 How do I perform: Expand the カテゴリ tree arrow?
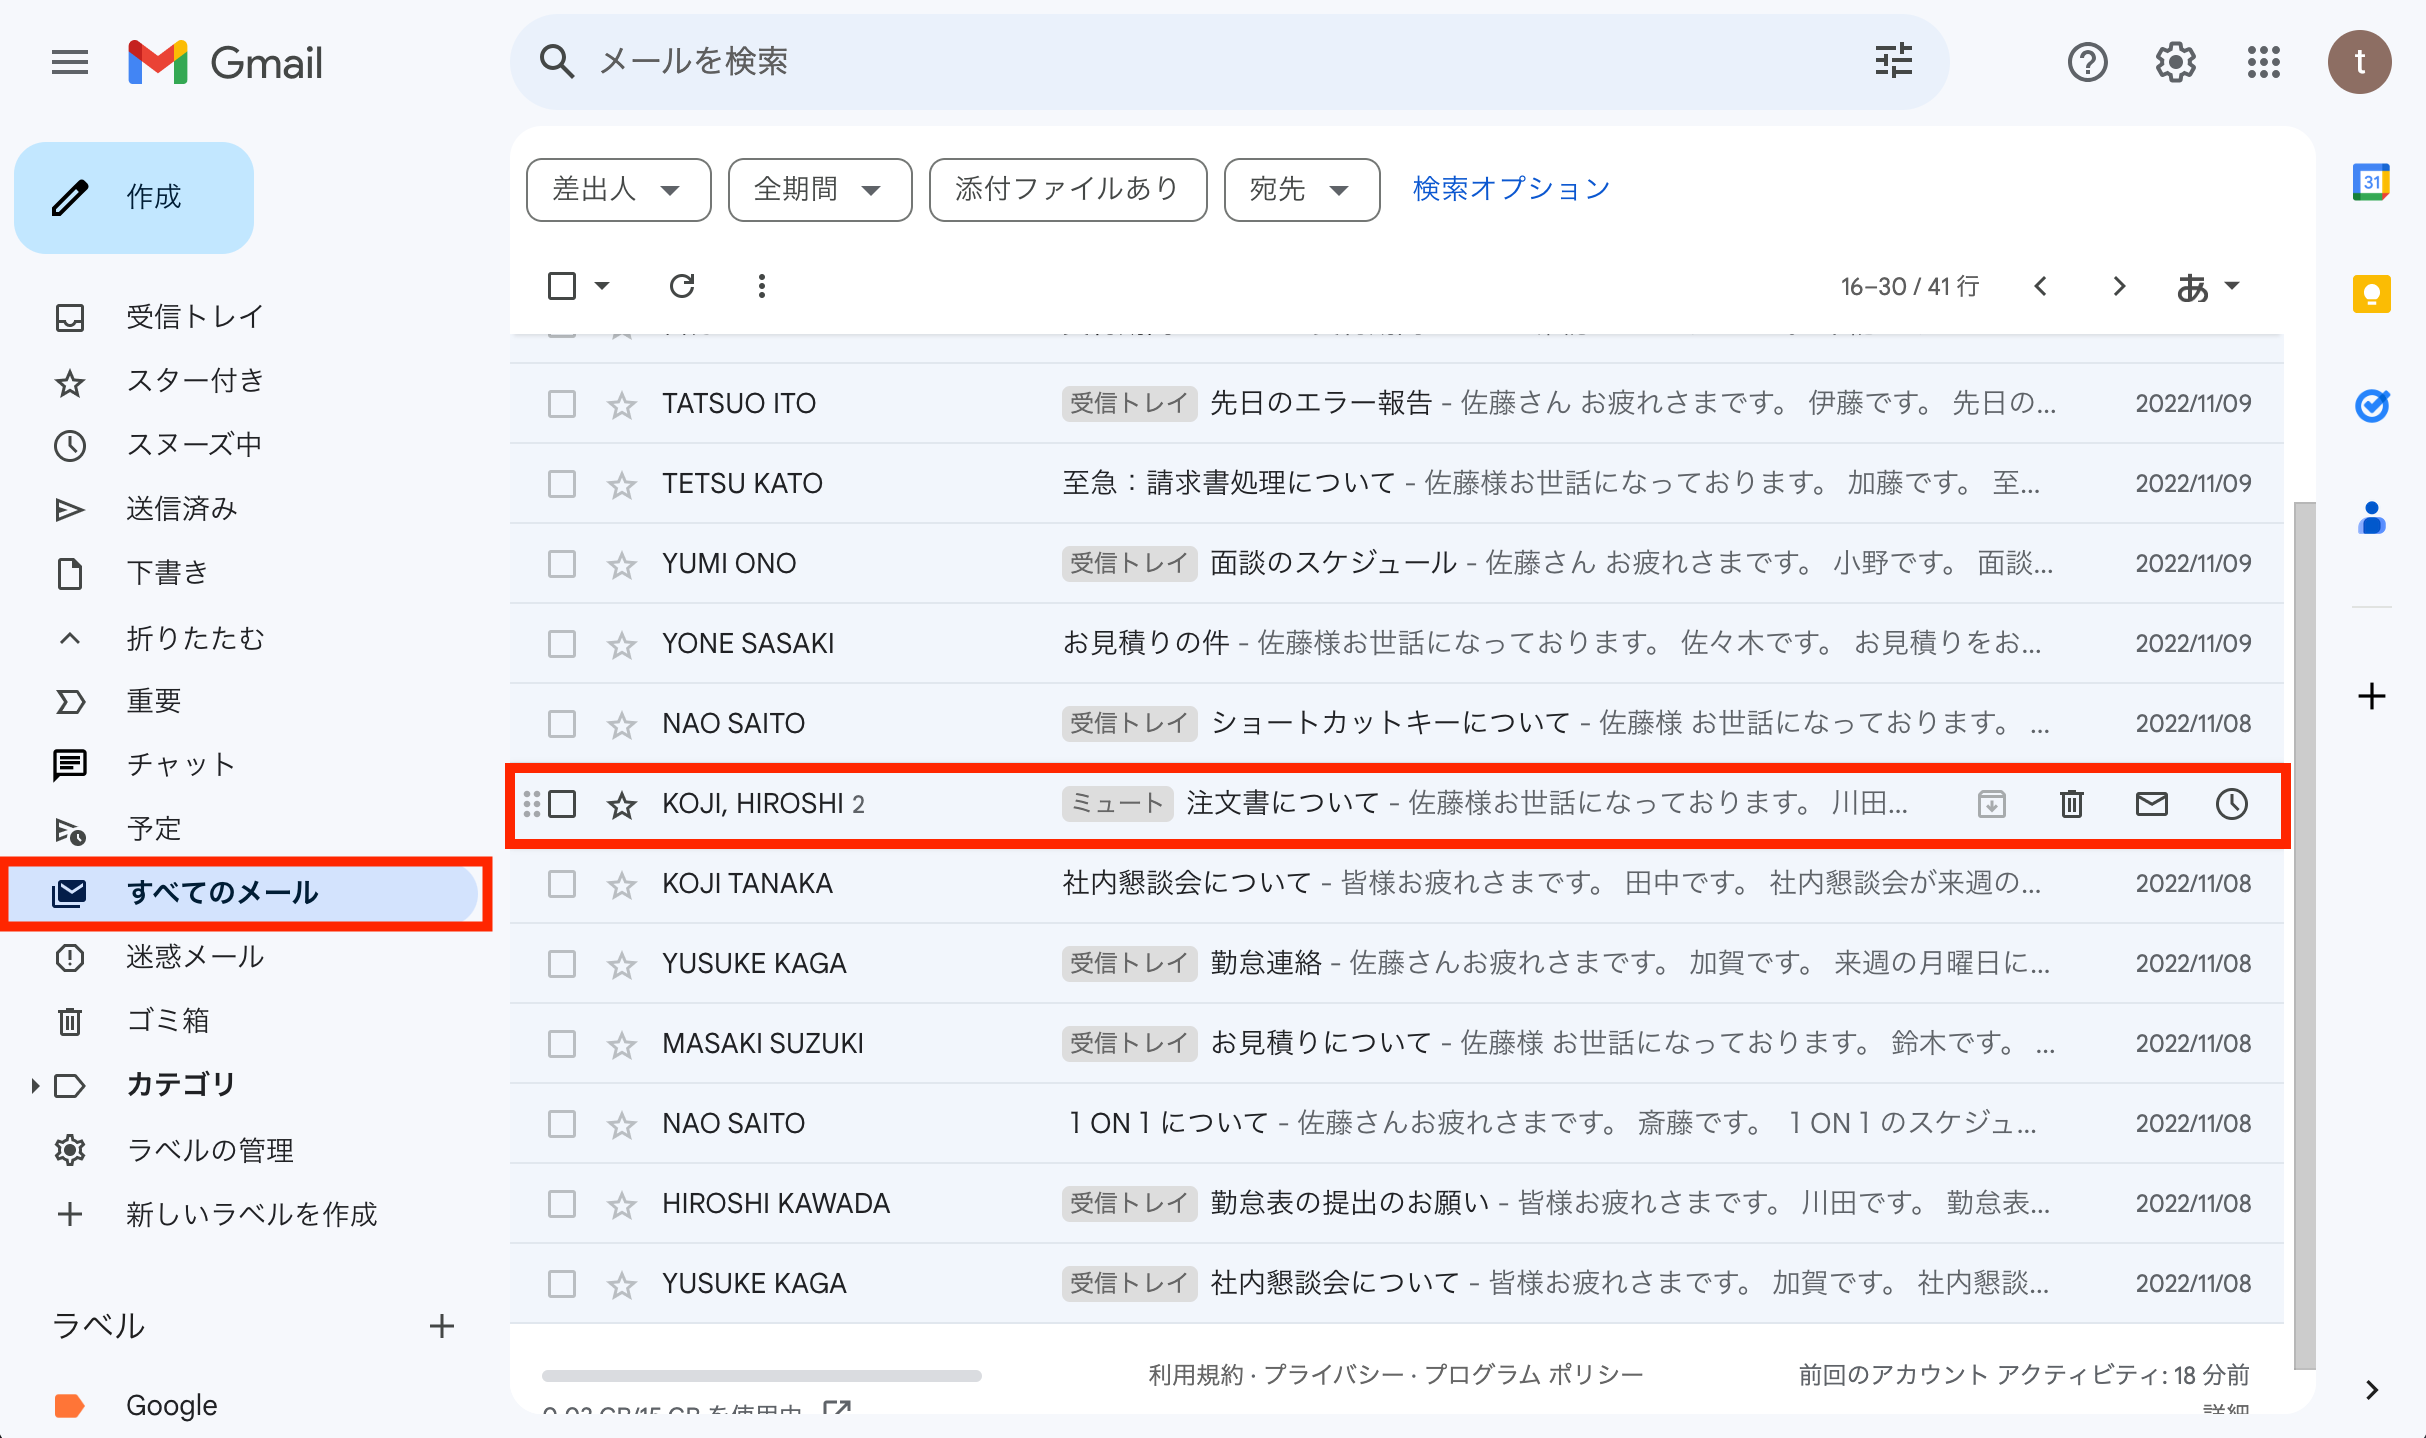tap(35, 1085)
